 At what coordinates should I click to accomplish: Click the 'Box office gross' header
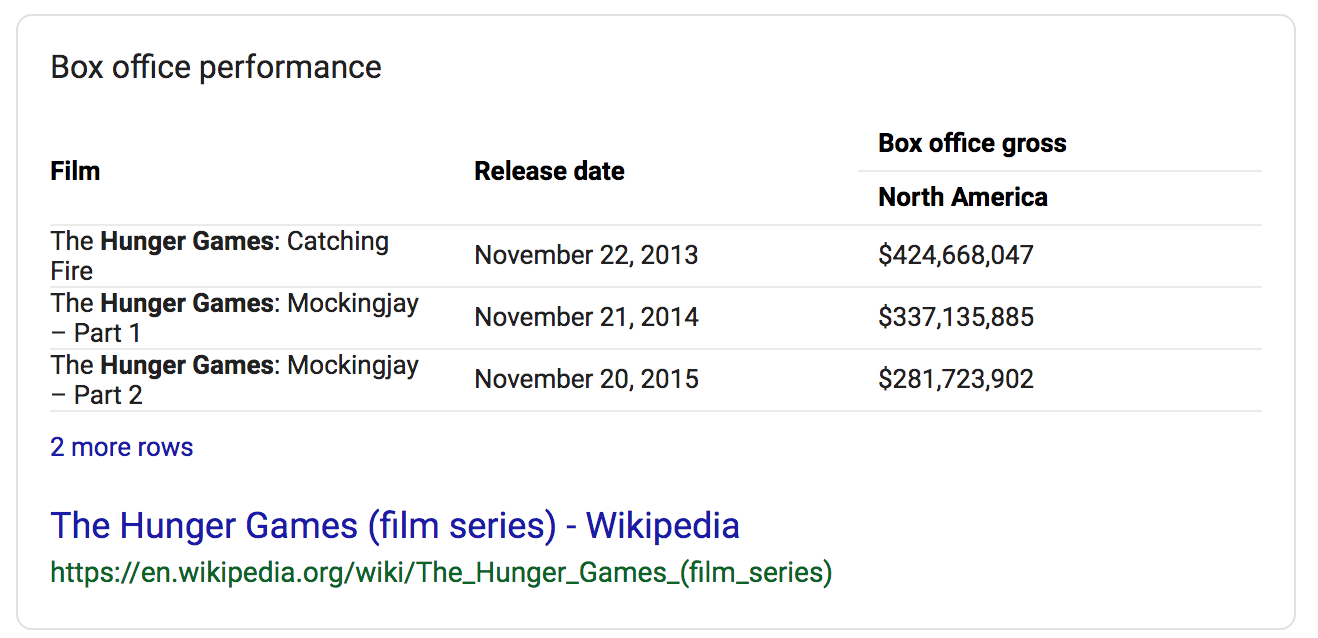point(972,143)
